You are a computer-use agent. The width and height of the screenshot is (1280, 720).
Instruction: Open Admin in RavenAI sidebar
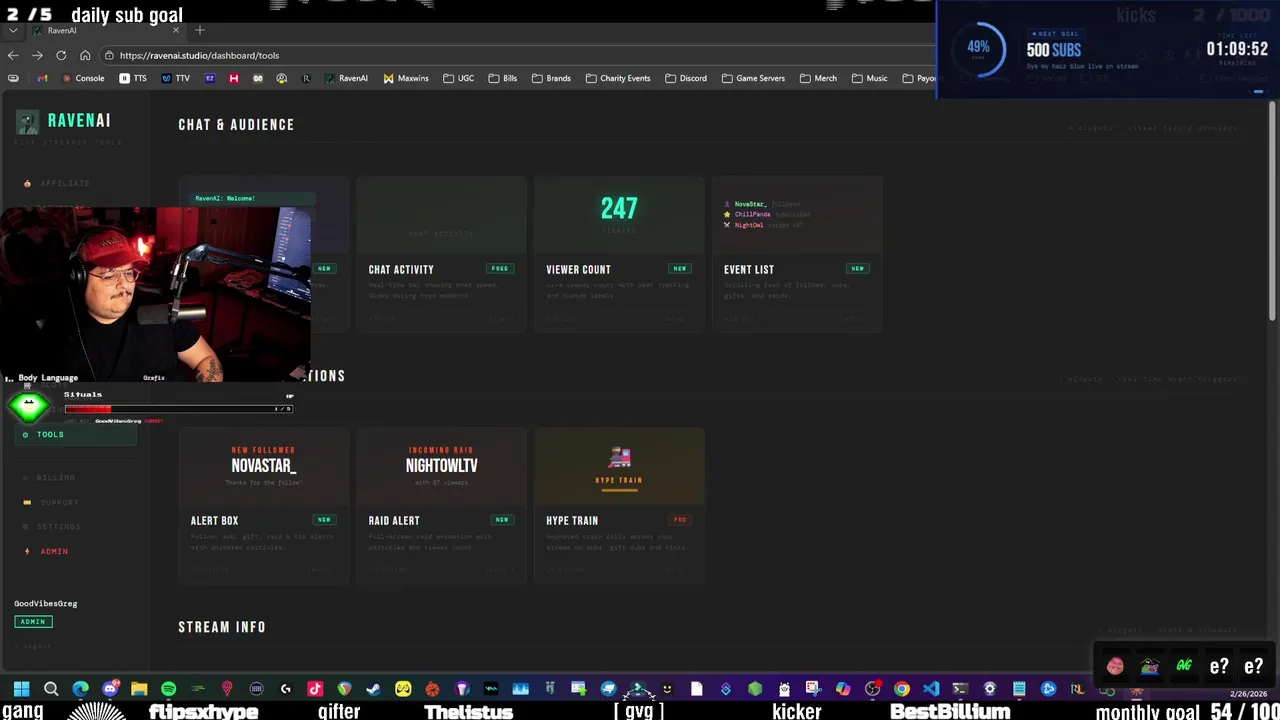pos(54,551)
